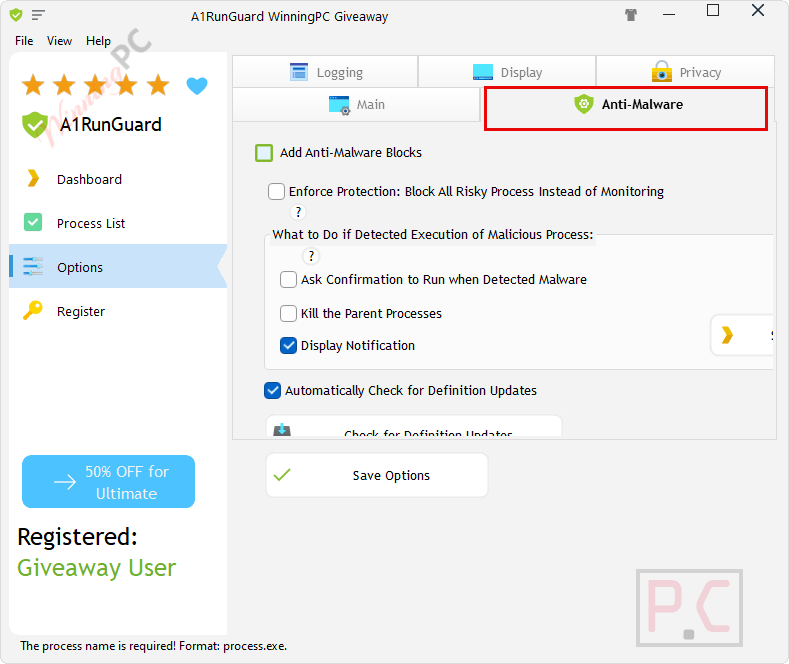
Task: Open Process List in sidebar
Action: point(118,223)
